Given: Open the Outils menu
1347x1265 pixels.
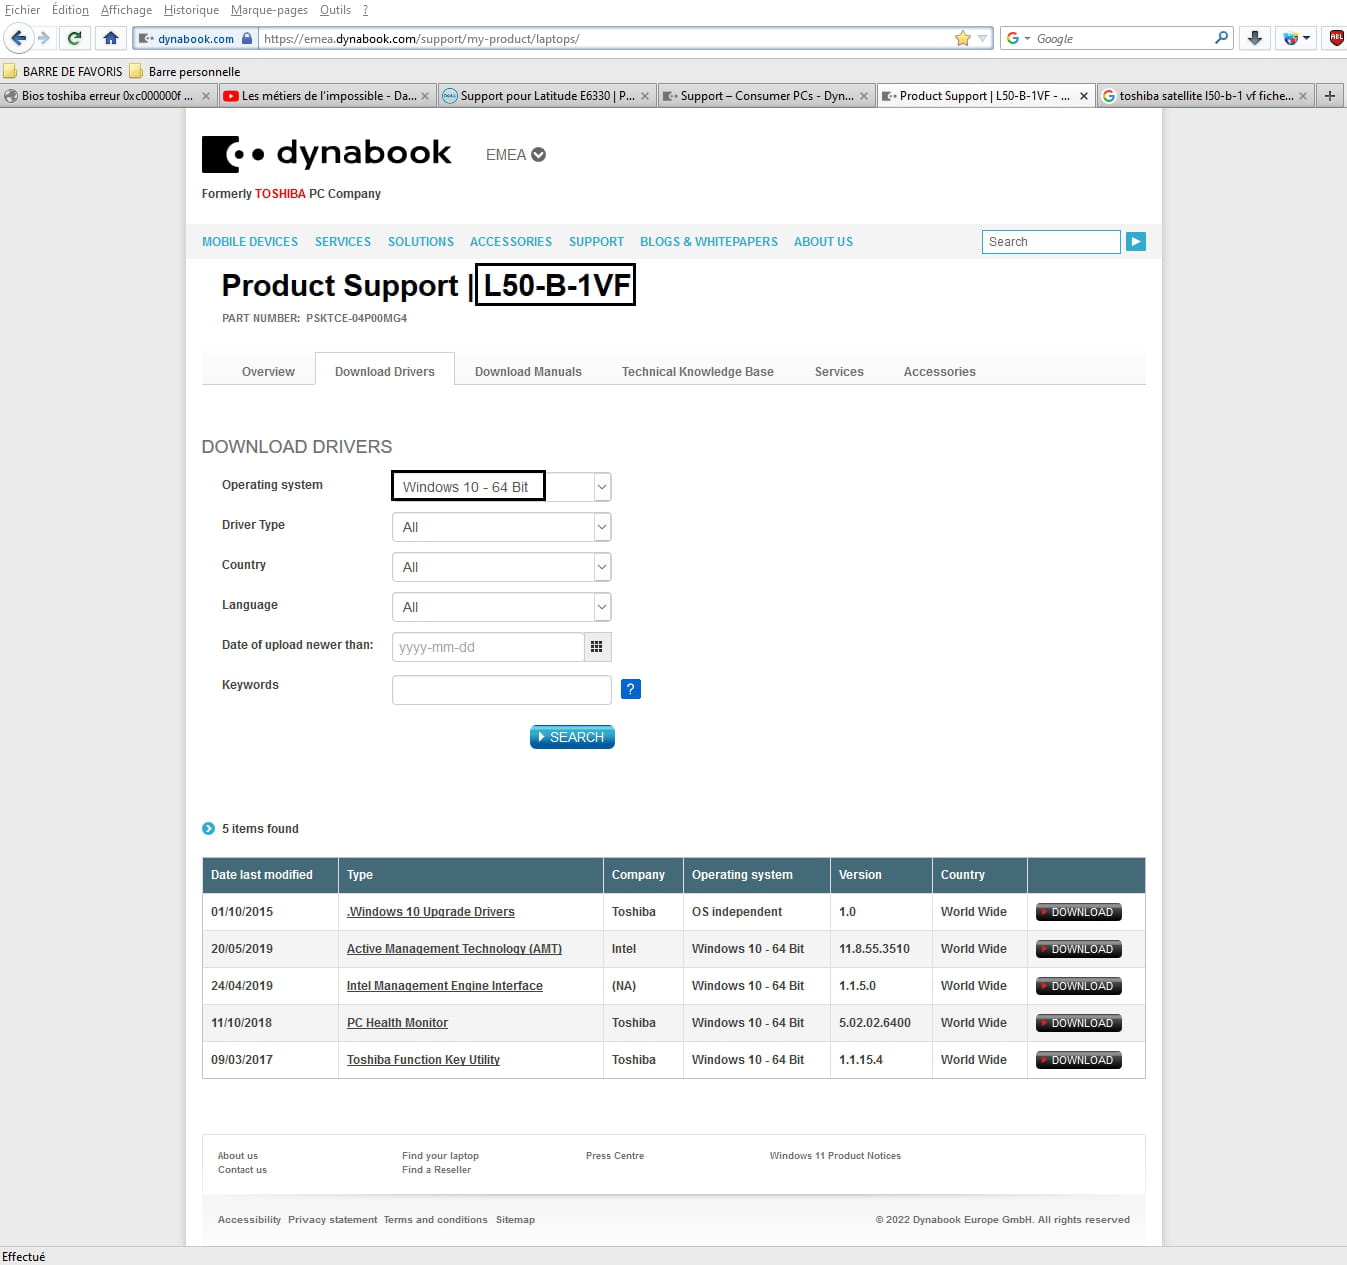Looking at the screenshot, I should click(335, 10).
